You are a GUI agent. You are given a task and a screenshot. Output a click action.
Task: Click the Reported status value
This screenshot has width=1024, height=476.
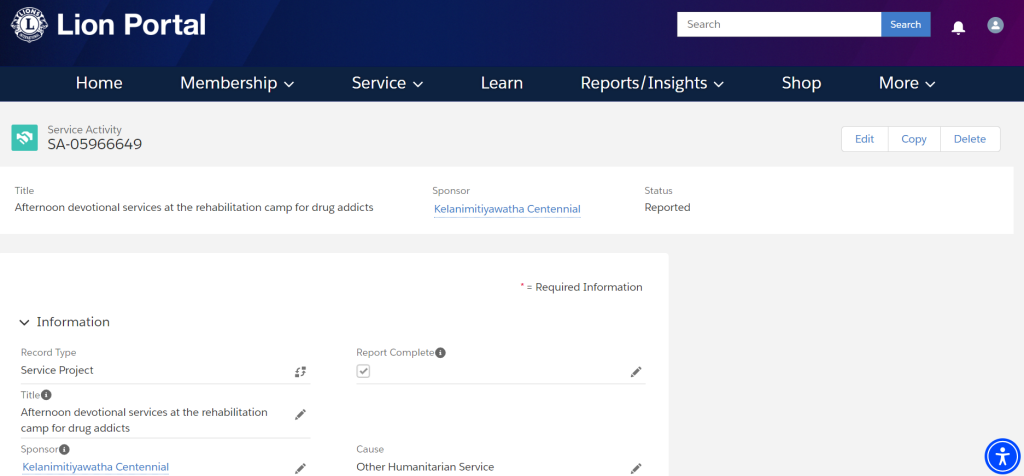pos(667,208)
